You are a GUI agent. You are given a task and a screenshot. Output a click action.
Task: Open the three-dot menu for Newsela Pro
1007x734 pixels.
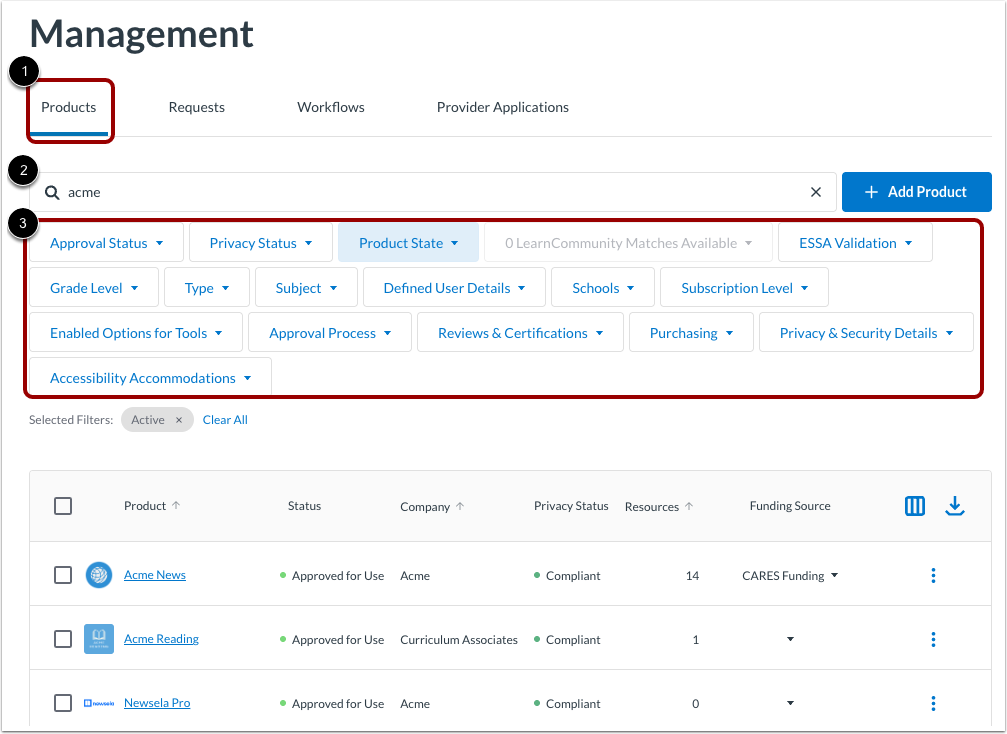tap(933, 703)
